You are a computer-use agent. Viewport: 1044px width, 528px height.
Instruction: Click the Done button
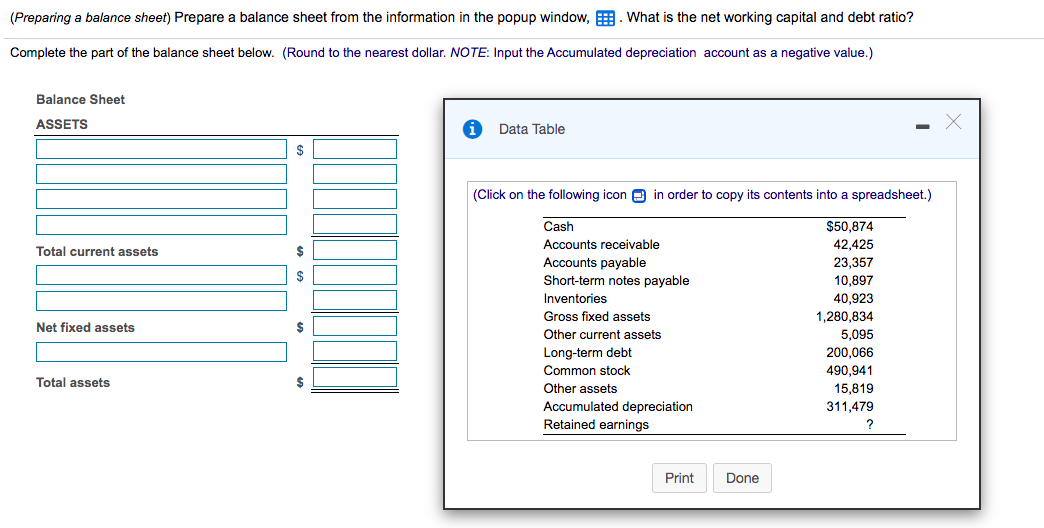click(x=742, y=478)
